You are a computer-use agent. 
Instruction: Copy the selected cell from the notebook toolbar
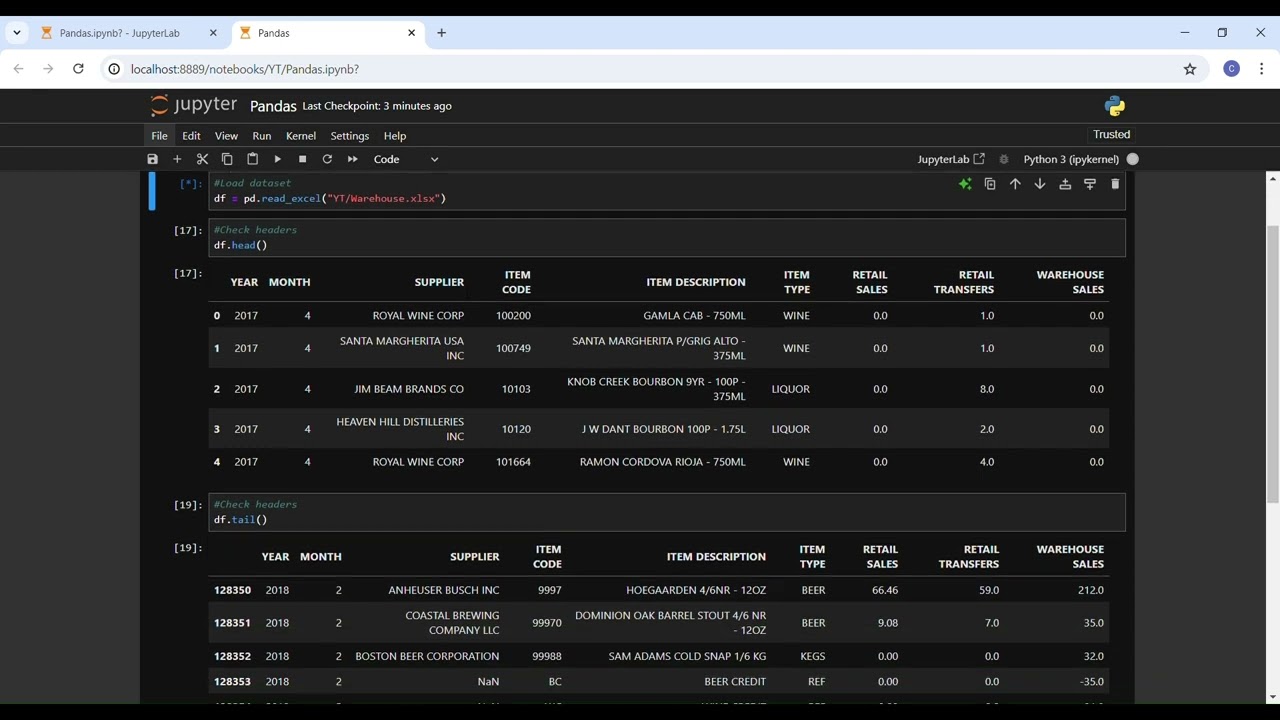227,159
